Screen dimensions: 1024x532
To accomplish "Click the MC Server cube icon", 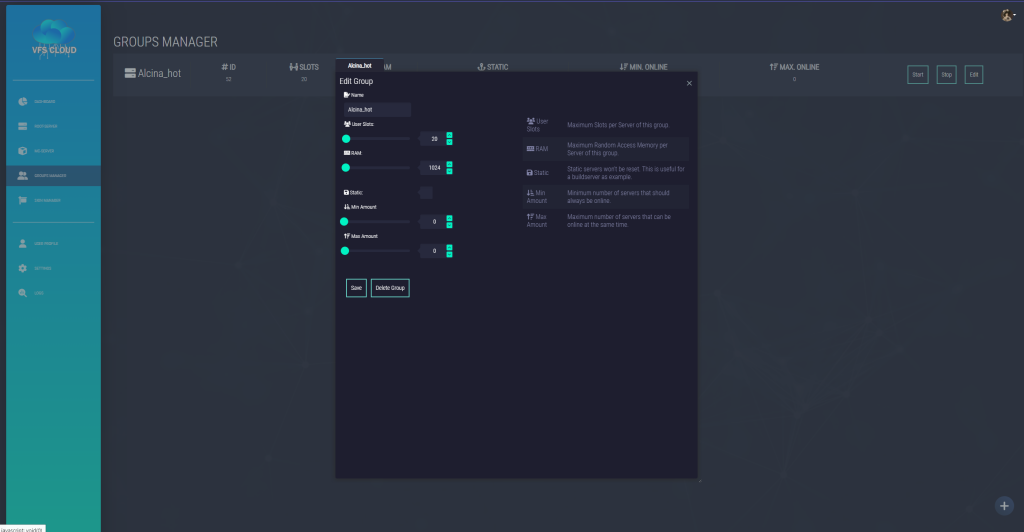I will click(x=23, y=151).
